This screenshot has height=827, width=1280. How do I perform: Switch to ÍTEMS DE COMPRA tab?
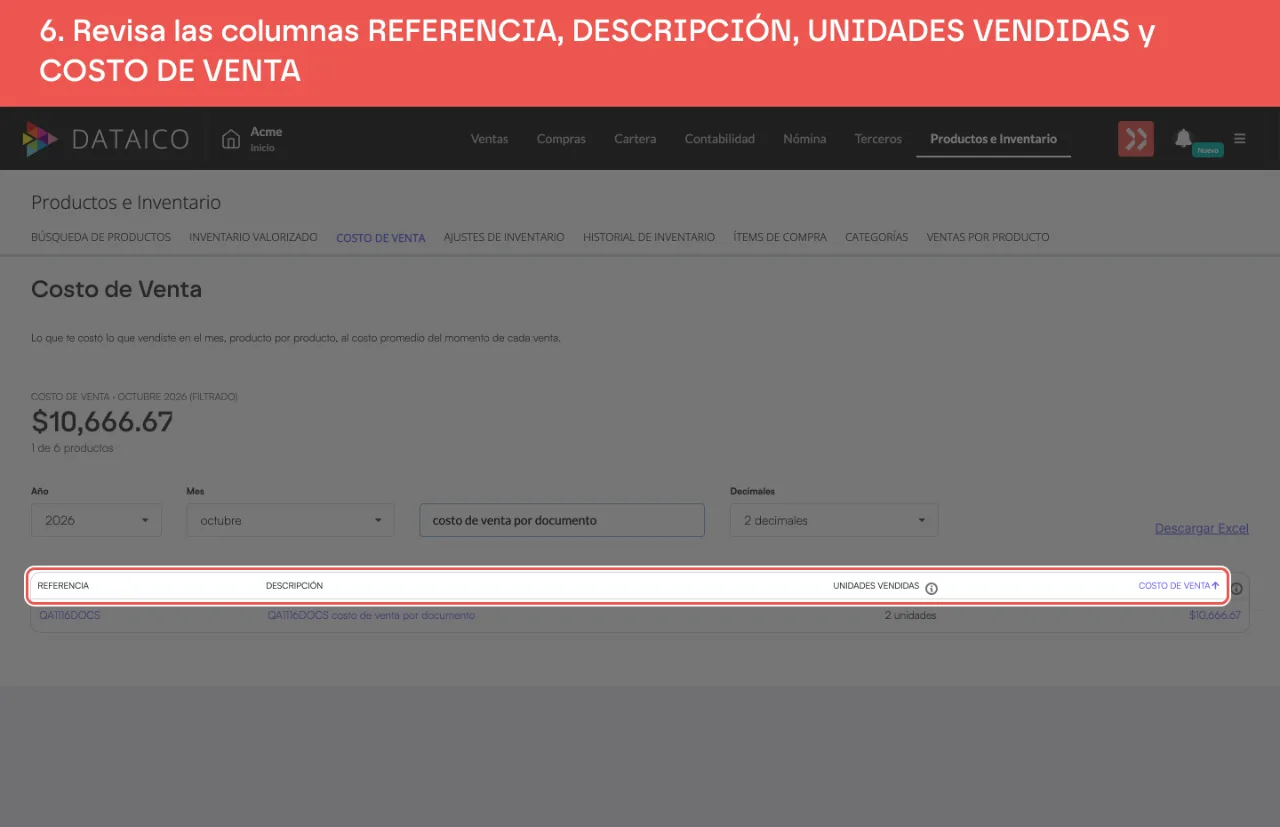780,237
